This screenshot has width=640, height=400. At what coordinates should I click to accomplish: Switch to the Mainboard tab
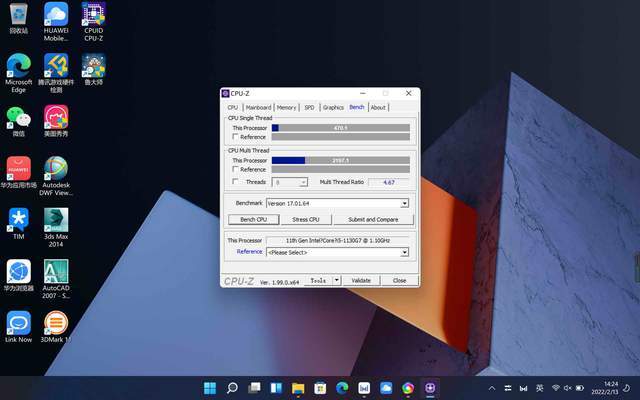point(258,107)
